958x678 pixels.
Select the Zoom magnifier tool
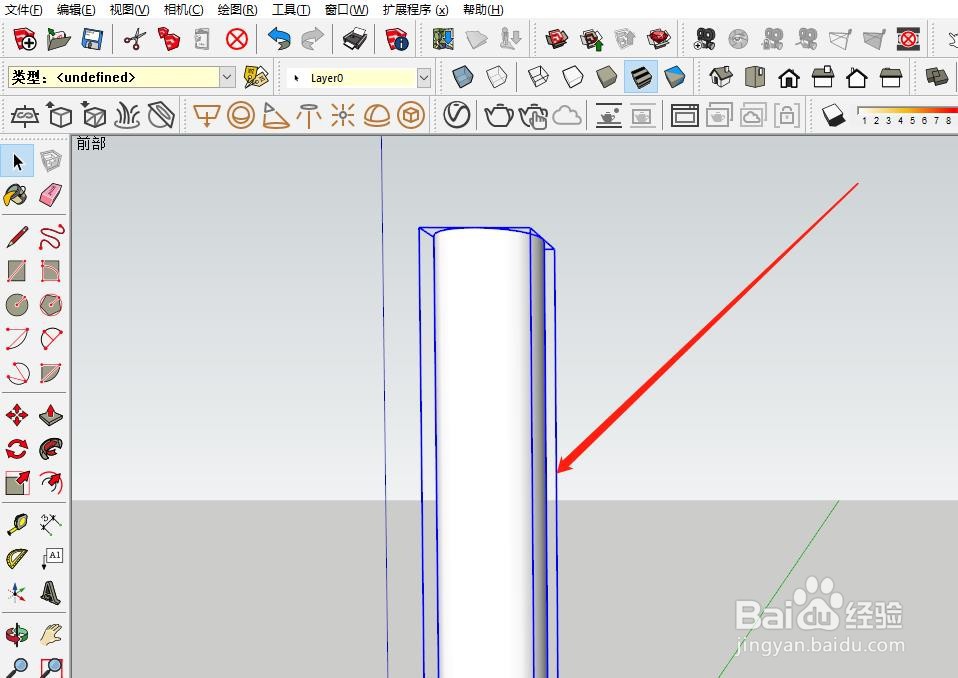click(17, 667)
